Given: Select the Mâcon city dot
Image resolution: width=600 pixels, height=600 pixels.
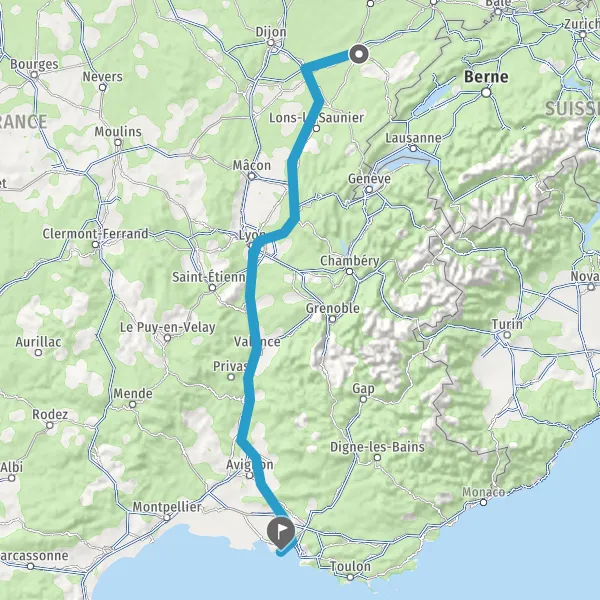Looking at the screenshot, I should coord(251,176).
